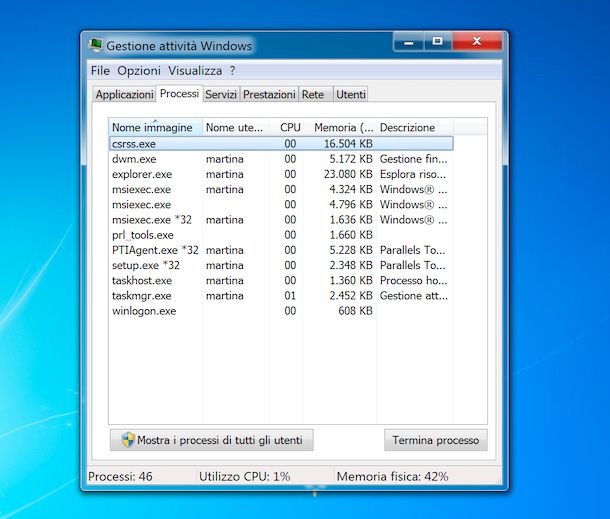Click Gestione att... description of taskmgr.exe
610x519 pixels.
point(414,295)
